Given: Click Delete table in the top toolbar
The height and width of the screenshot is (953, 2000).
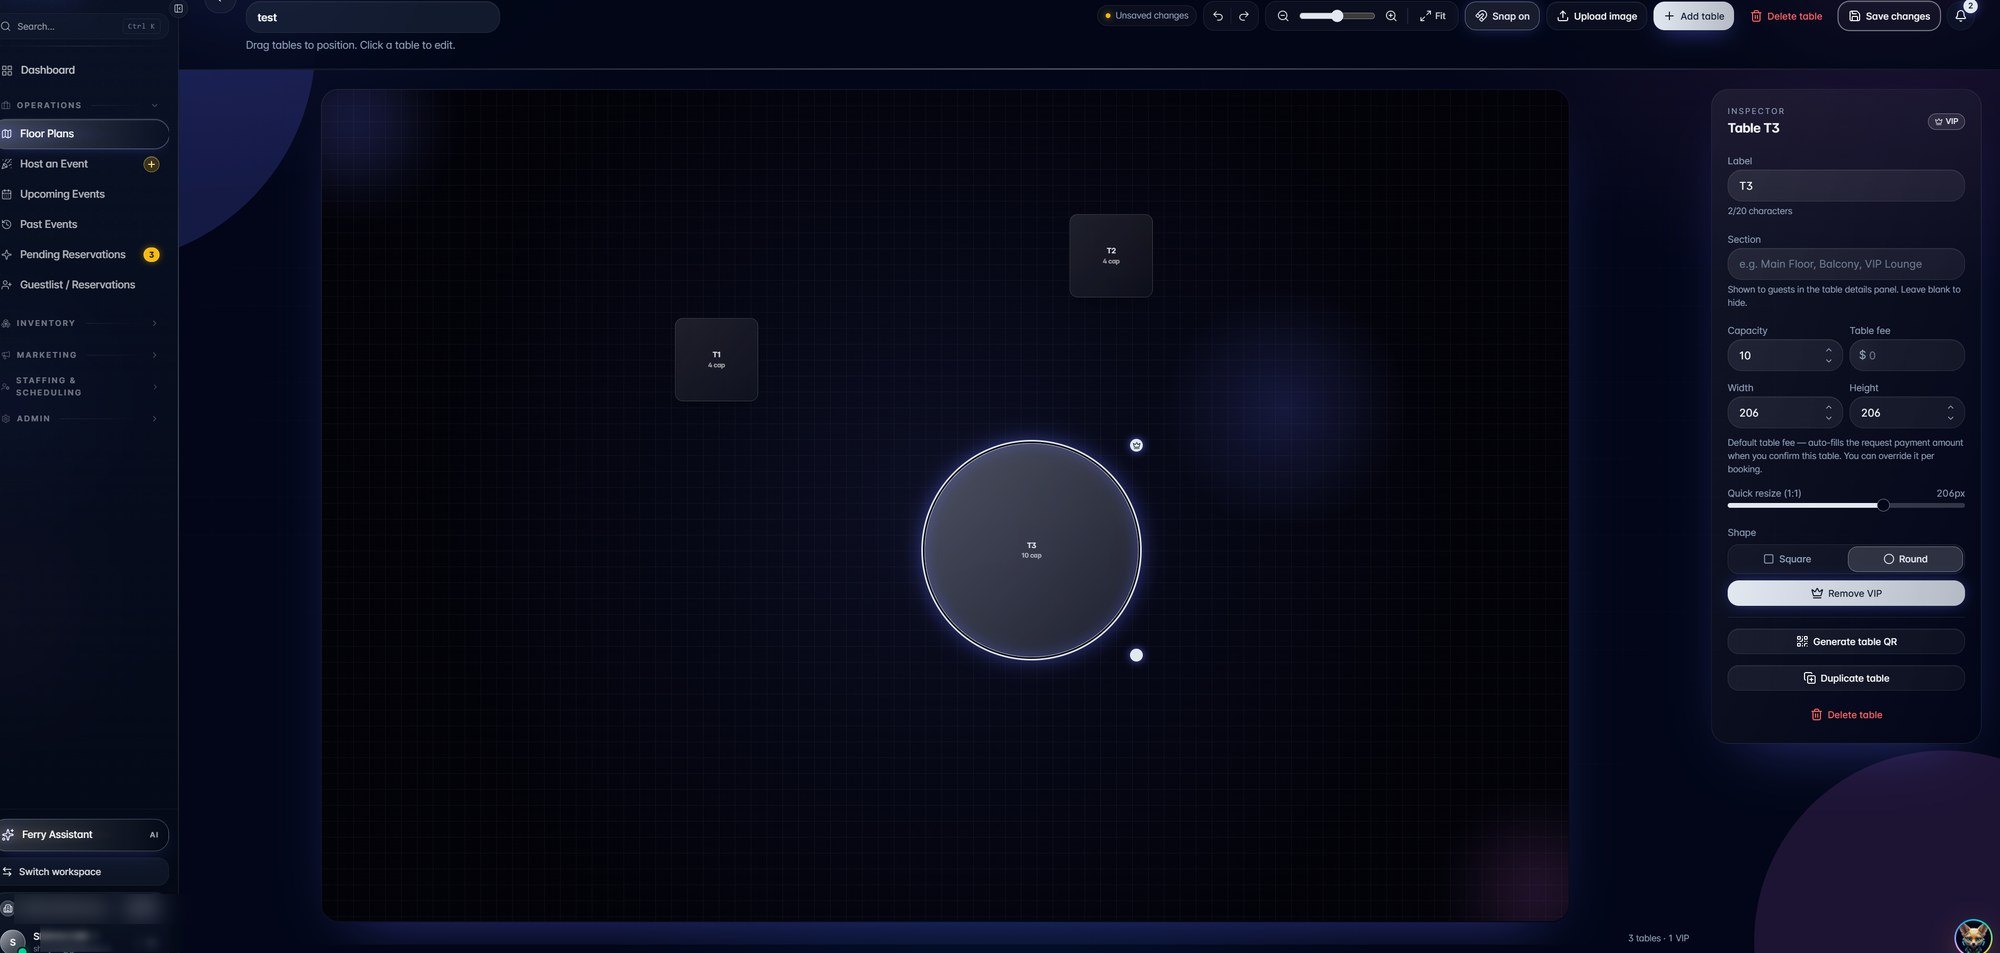Looking at the screenshot, I should click(1786, 16).
